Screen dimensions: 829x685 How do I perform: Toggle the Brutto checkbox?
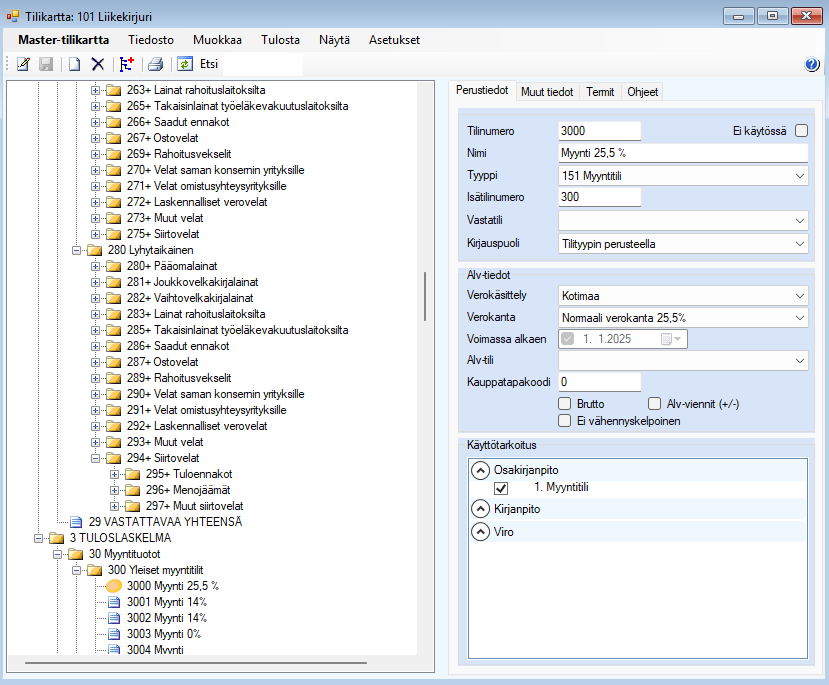[565, 404]
